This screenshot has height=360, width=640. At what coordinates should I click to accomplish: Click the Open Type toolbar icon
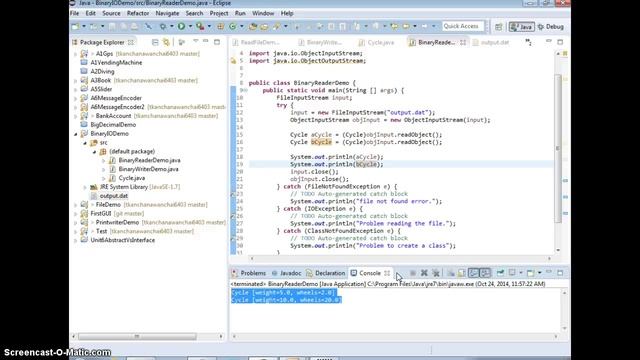253,27
